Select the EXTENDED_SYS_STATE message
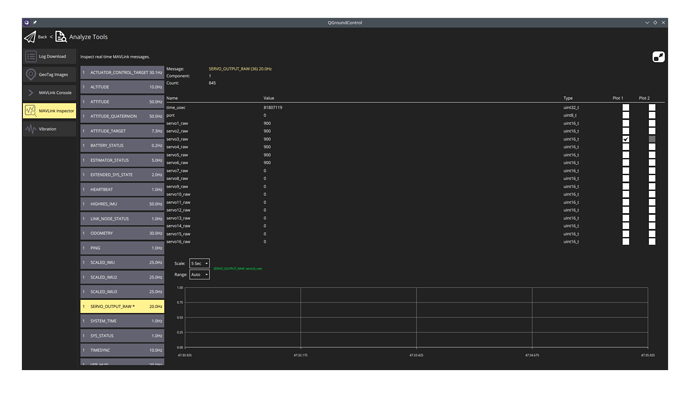 (122, 175)
